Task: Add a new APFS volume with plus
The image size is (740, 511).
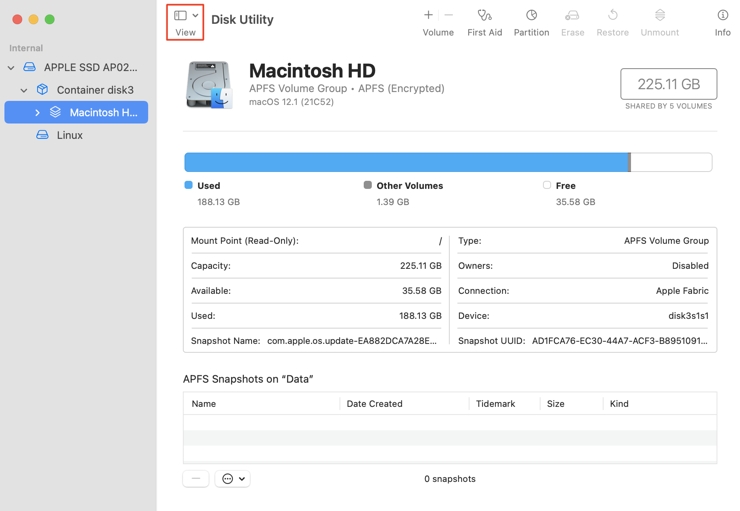Action: point(428,15)
